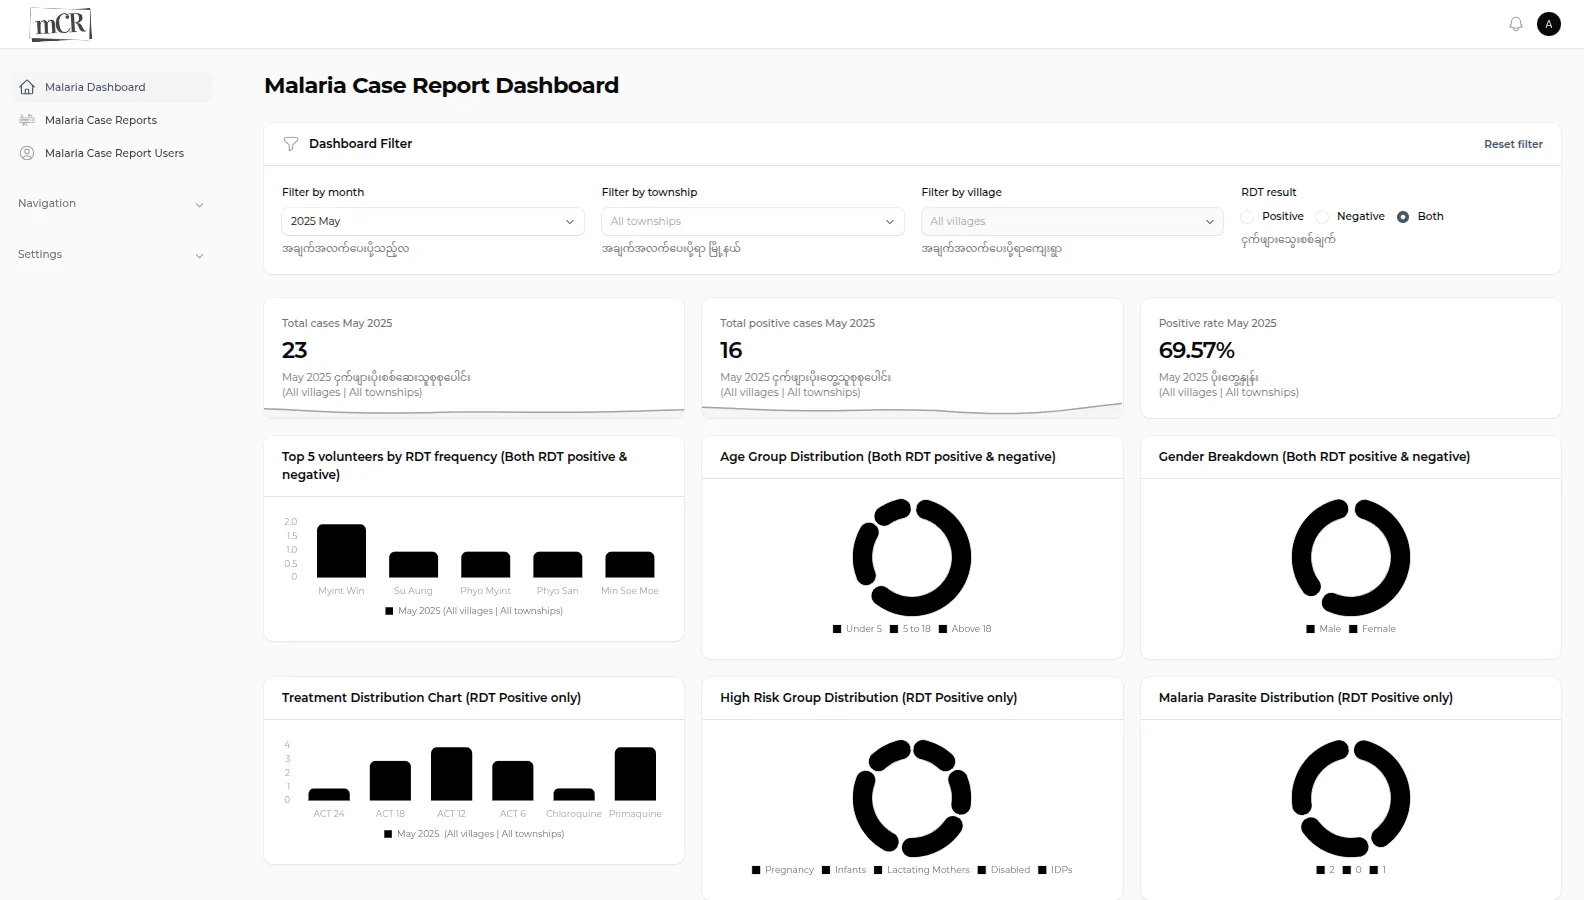Go to Malaria Case Reports page

coord(101,120)
